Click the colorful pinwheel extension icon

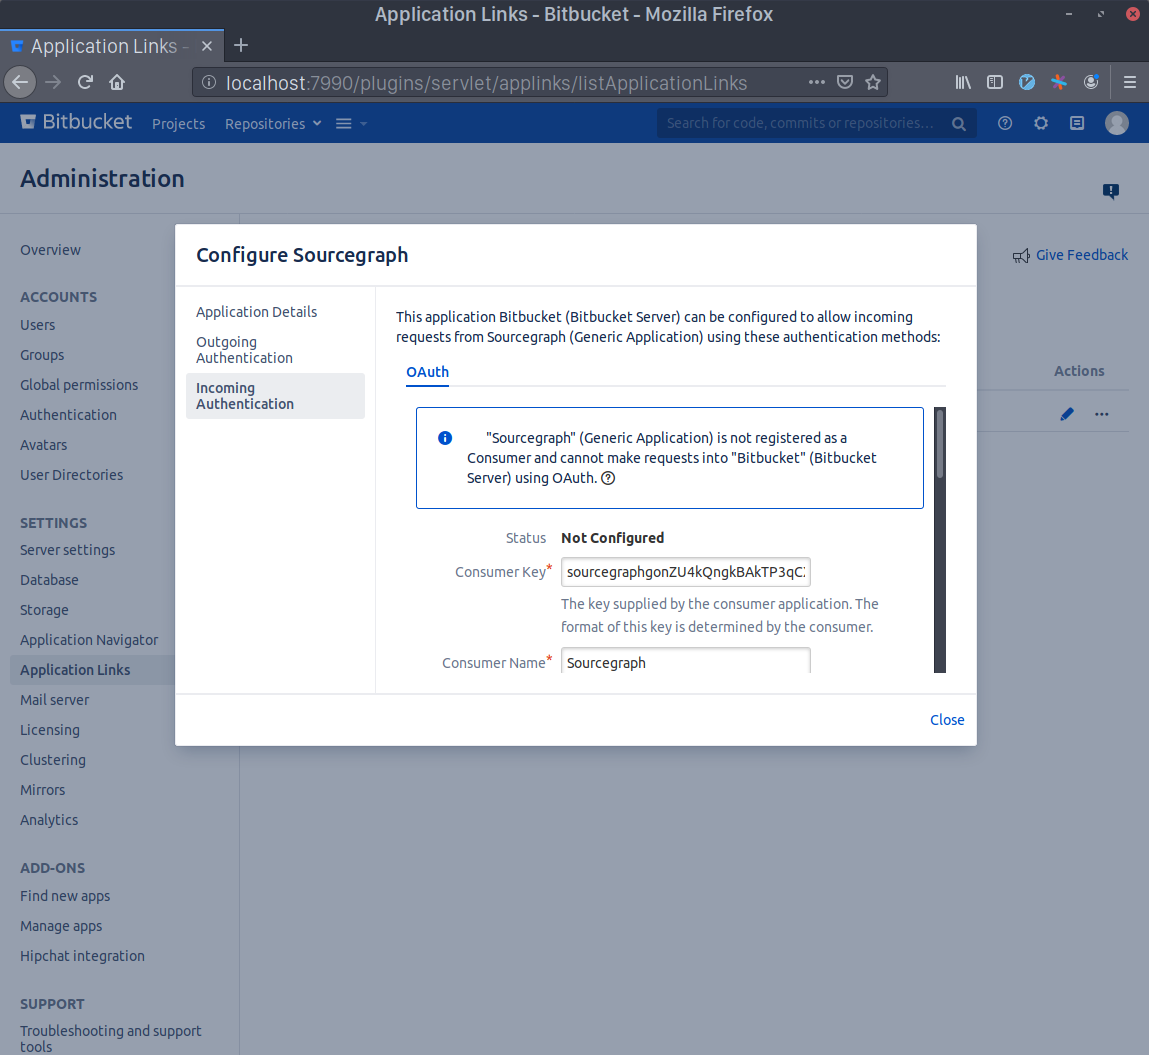pos(1059,82)
